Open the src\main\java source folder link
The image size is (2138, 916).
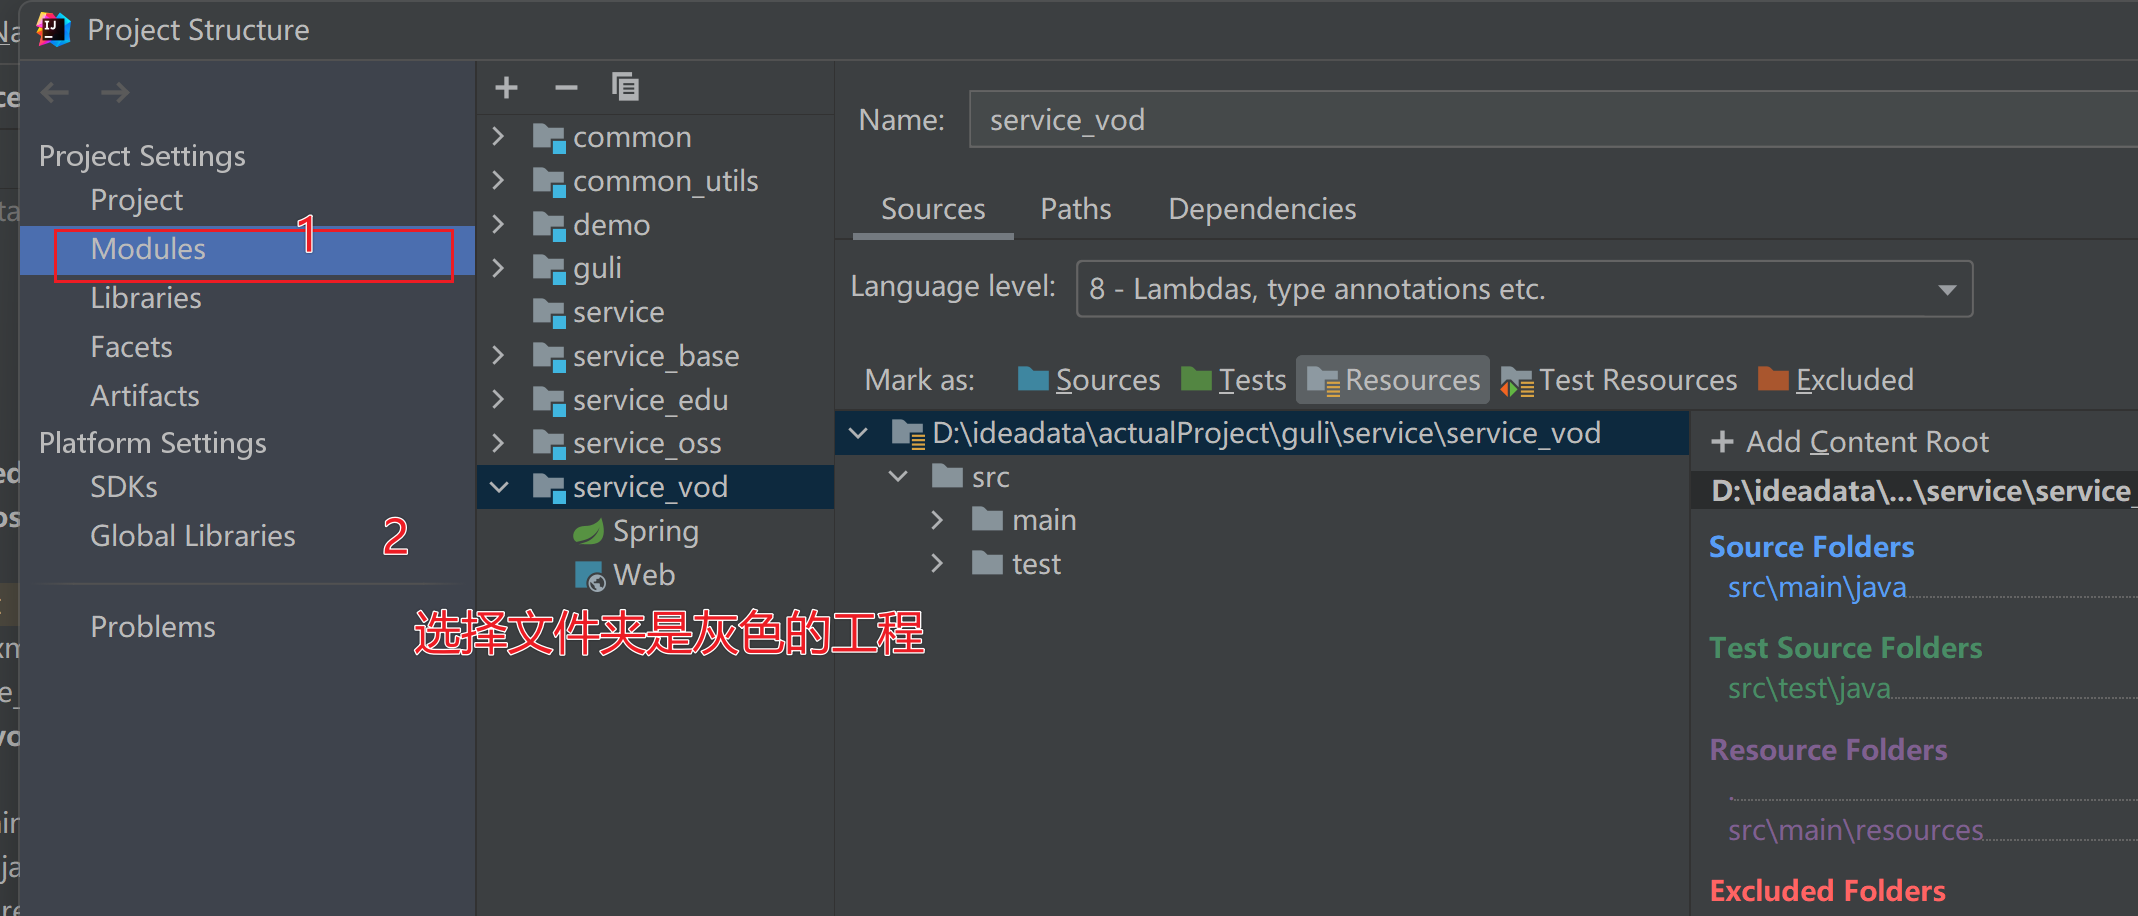pyautogui.click(x=1816, y=588)
